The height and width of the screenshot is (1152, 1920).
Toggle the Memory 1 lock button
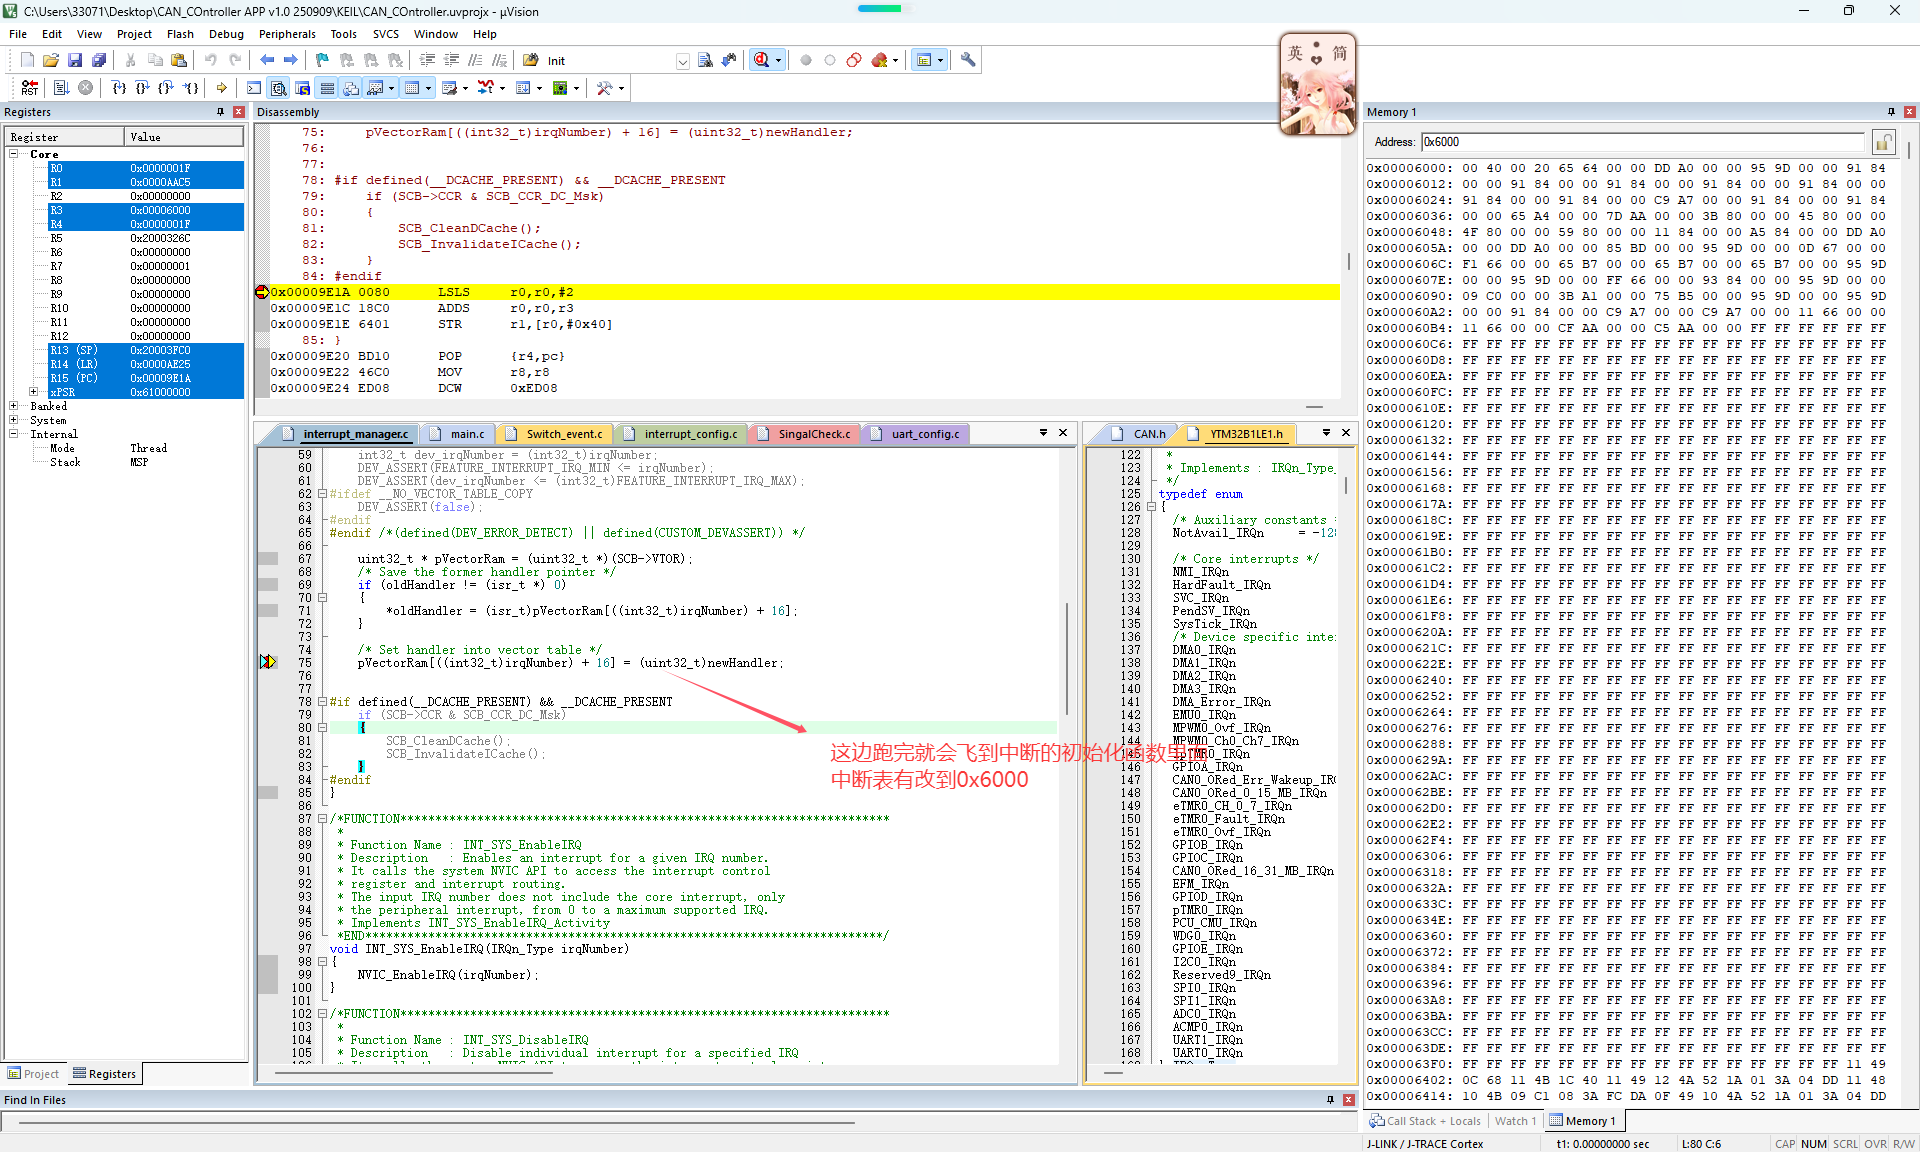coord(1882,142)
